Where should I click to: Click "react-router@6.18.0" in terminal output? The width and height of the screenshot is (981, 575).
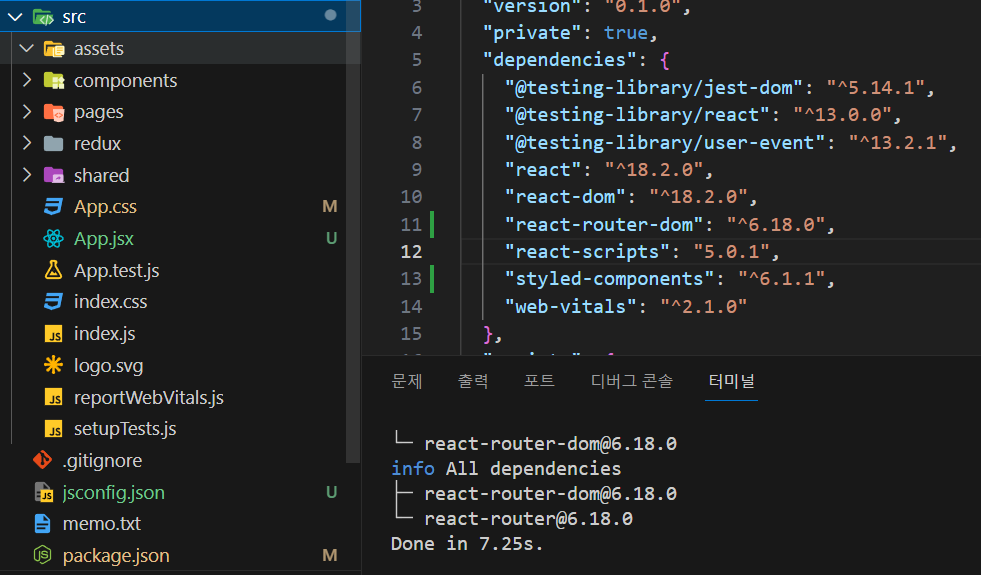click(529, 519)
